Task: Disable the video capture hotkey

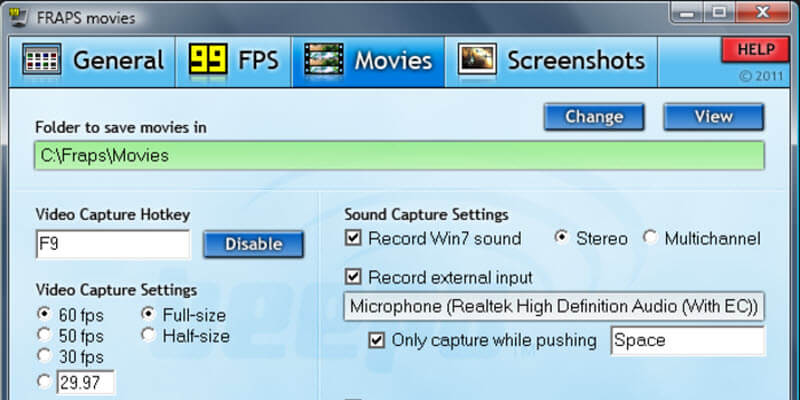Action: pos(254,244)
